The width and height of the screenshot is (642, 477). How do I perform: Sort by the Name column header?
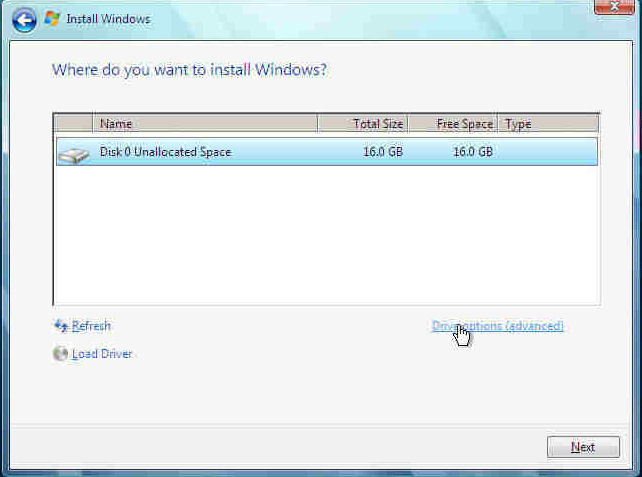tap(205, 124)
